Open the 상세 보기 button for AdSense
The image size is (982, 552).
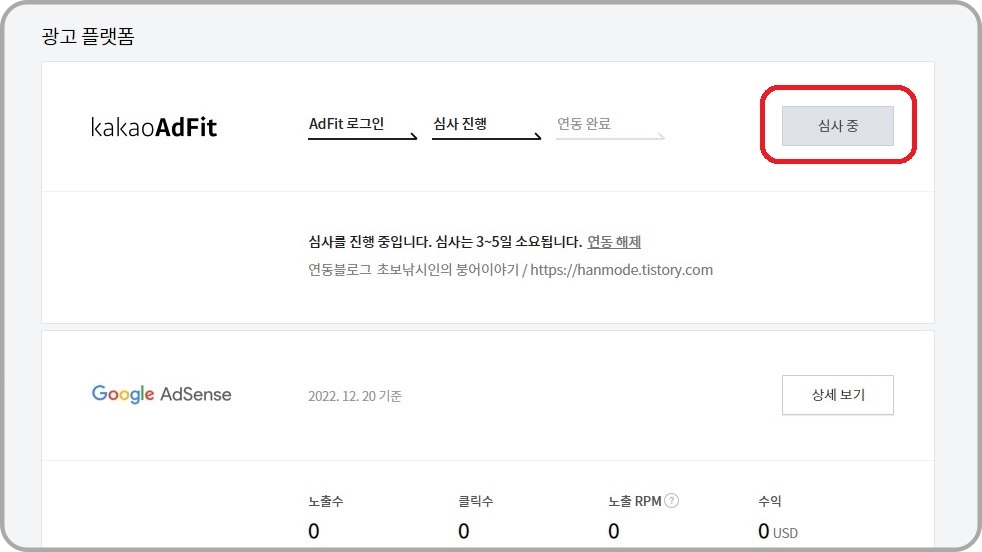tap(837, 395)
